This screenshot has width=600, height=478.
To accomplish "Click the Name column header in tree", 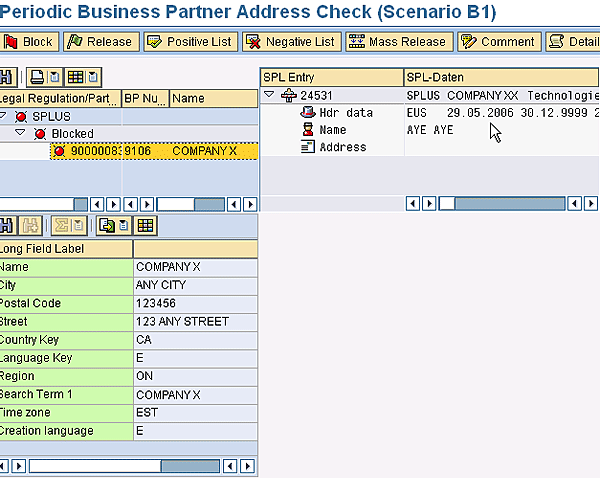I will (x=214, y=99).
